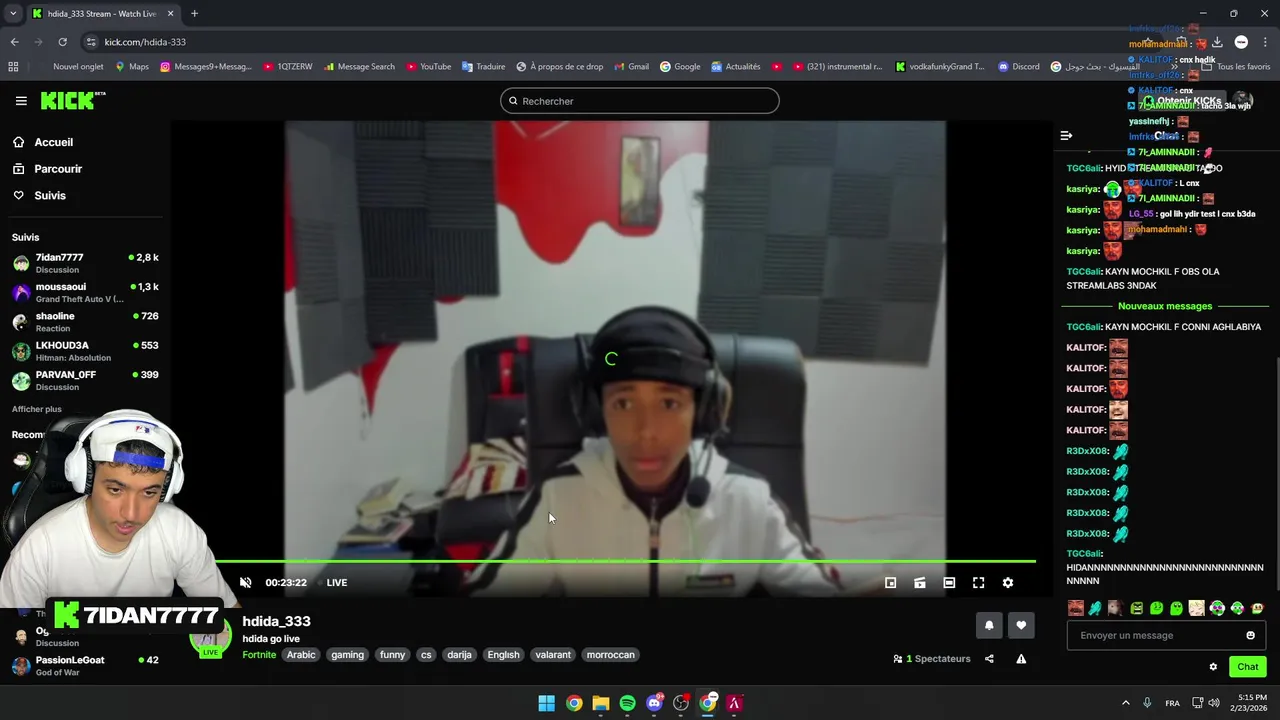Open the Kick hamburger menu
Viewport: 1280px width, 720px height.
click(21, 101)
